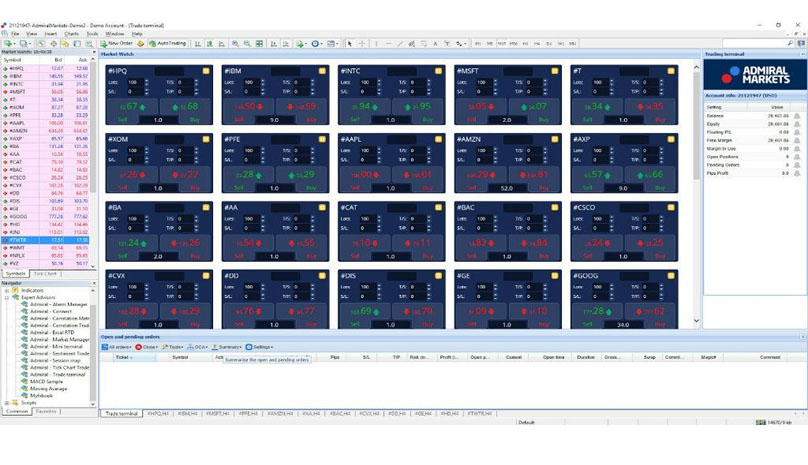Open the Indicators list green-plus dropdown
The image size is (808, 465).
point(301,44)
